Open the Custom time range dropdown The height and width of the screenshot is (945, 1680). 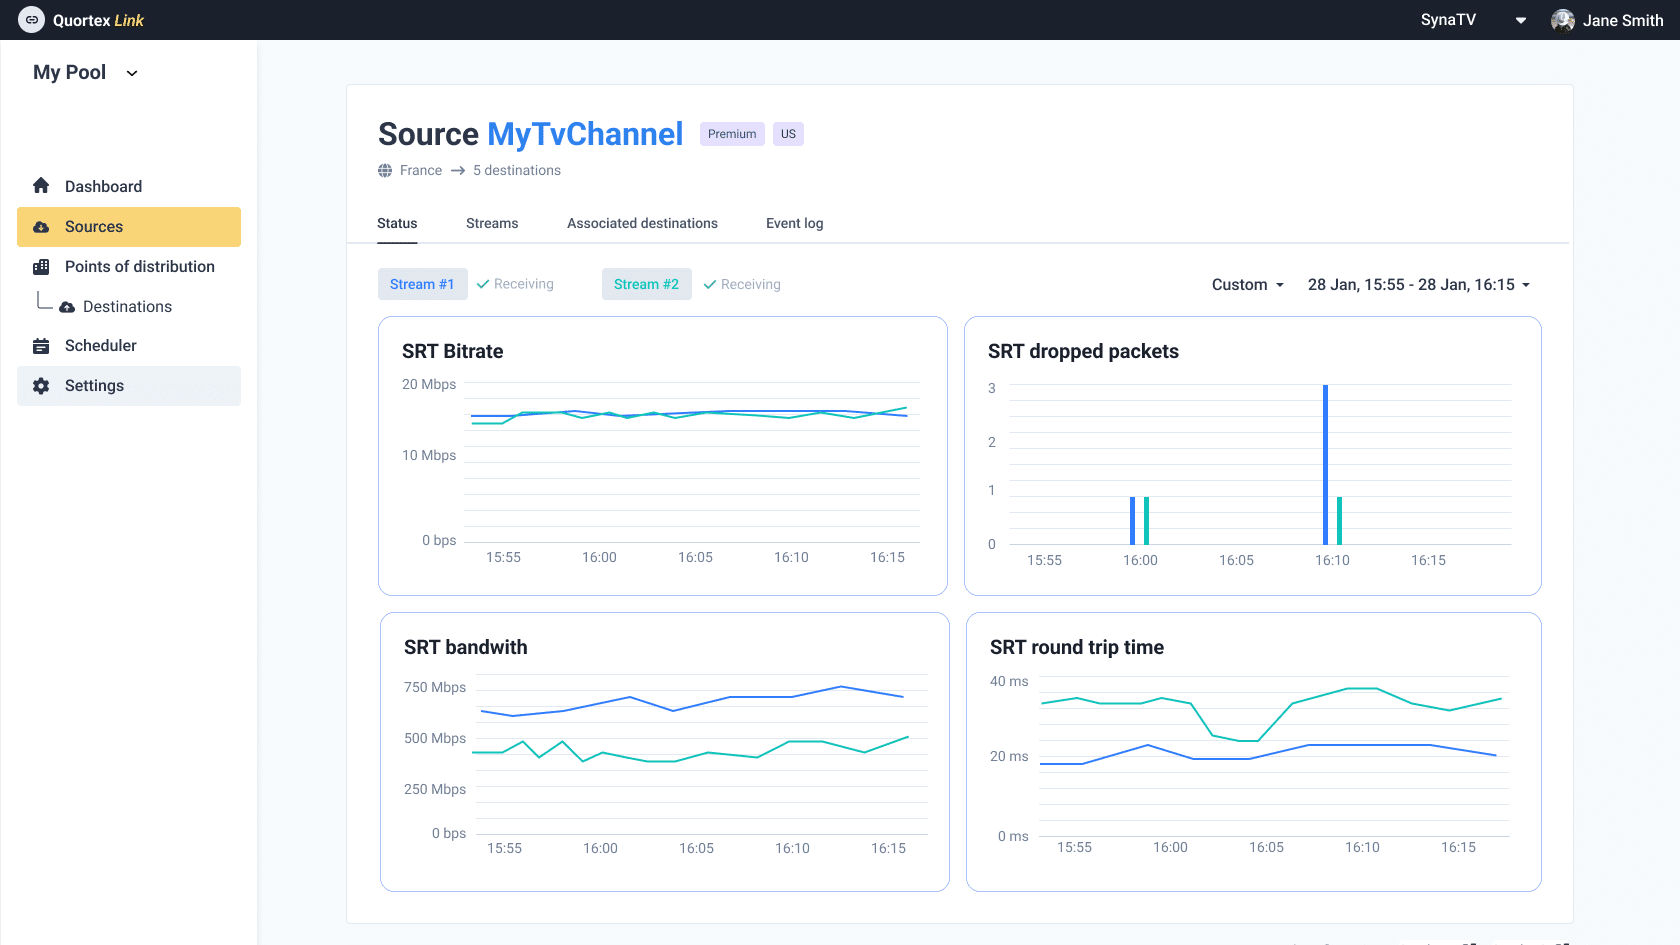tap(1247, 285)
